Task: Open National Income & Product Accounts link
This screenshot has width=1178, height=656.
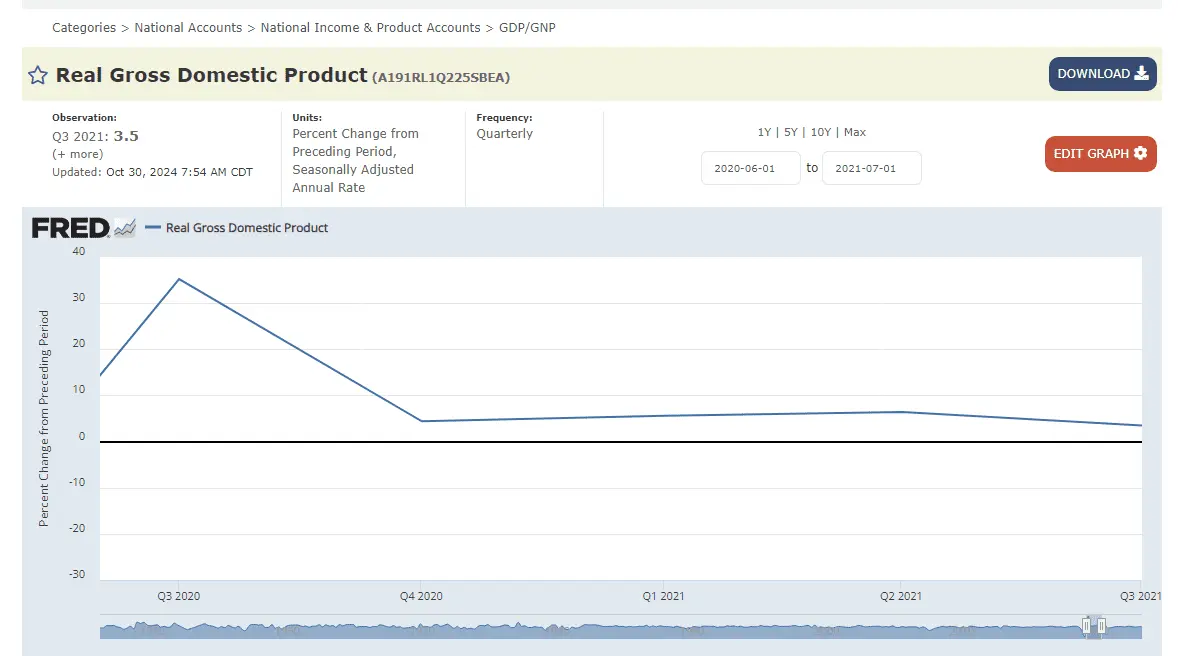Action: tap(370, 28)
